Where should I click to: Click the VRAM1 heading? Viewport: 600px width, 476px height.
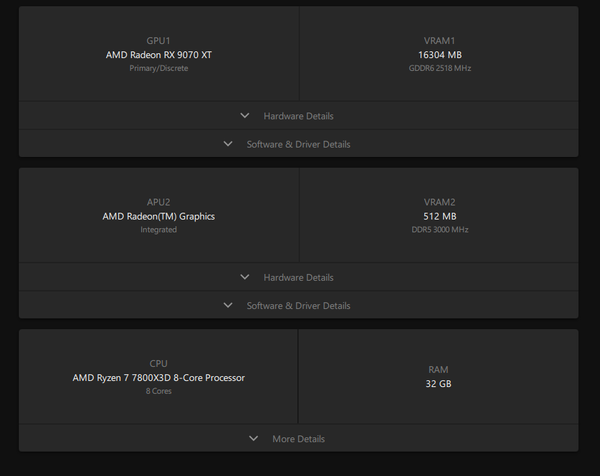(x=440, y=40)
